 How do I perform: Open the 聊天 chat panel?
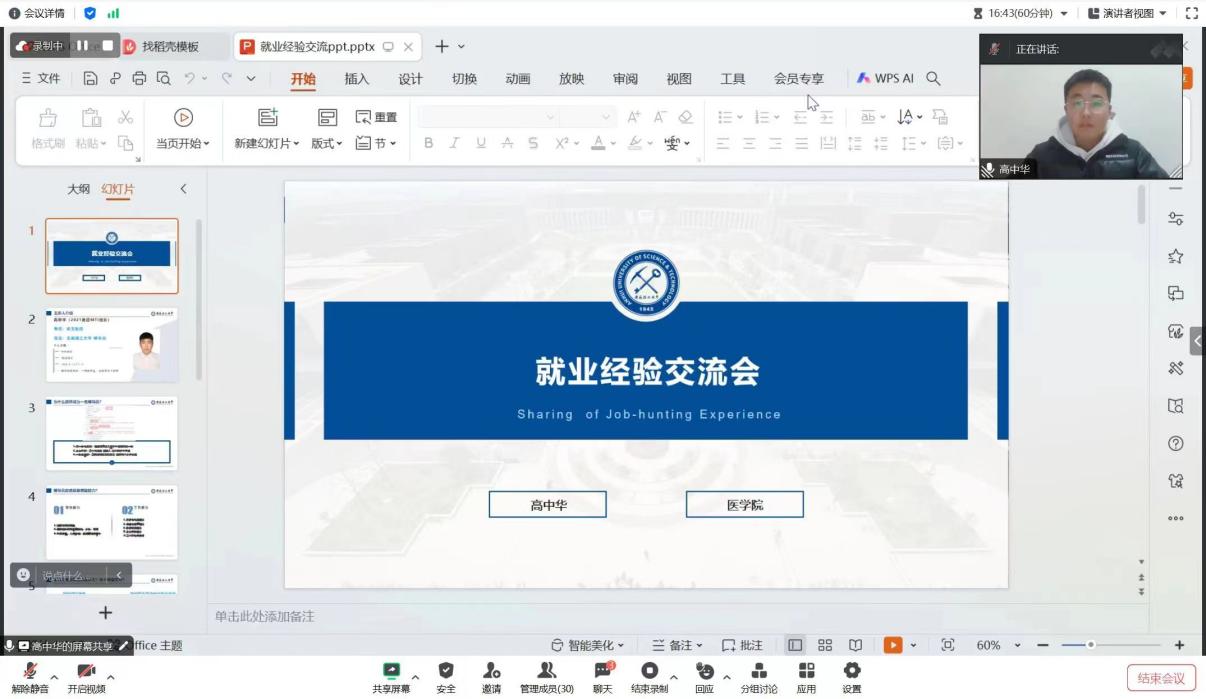(602, 671)
